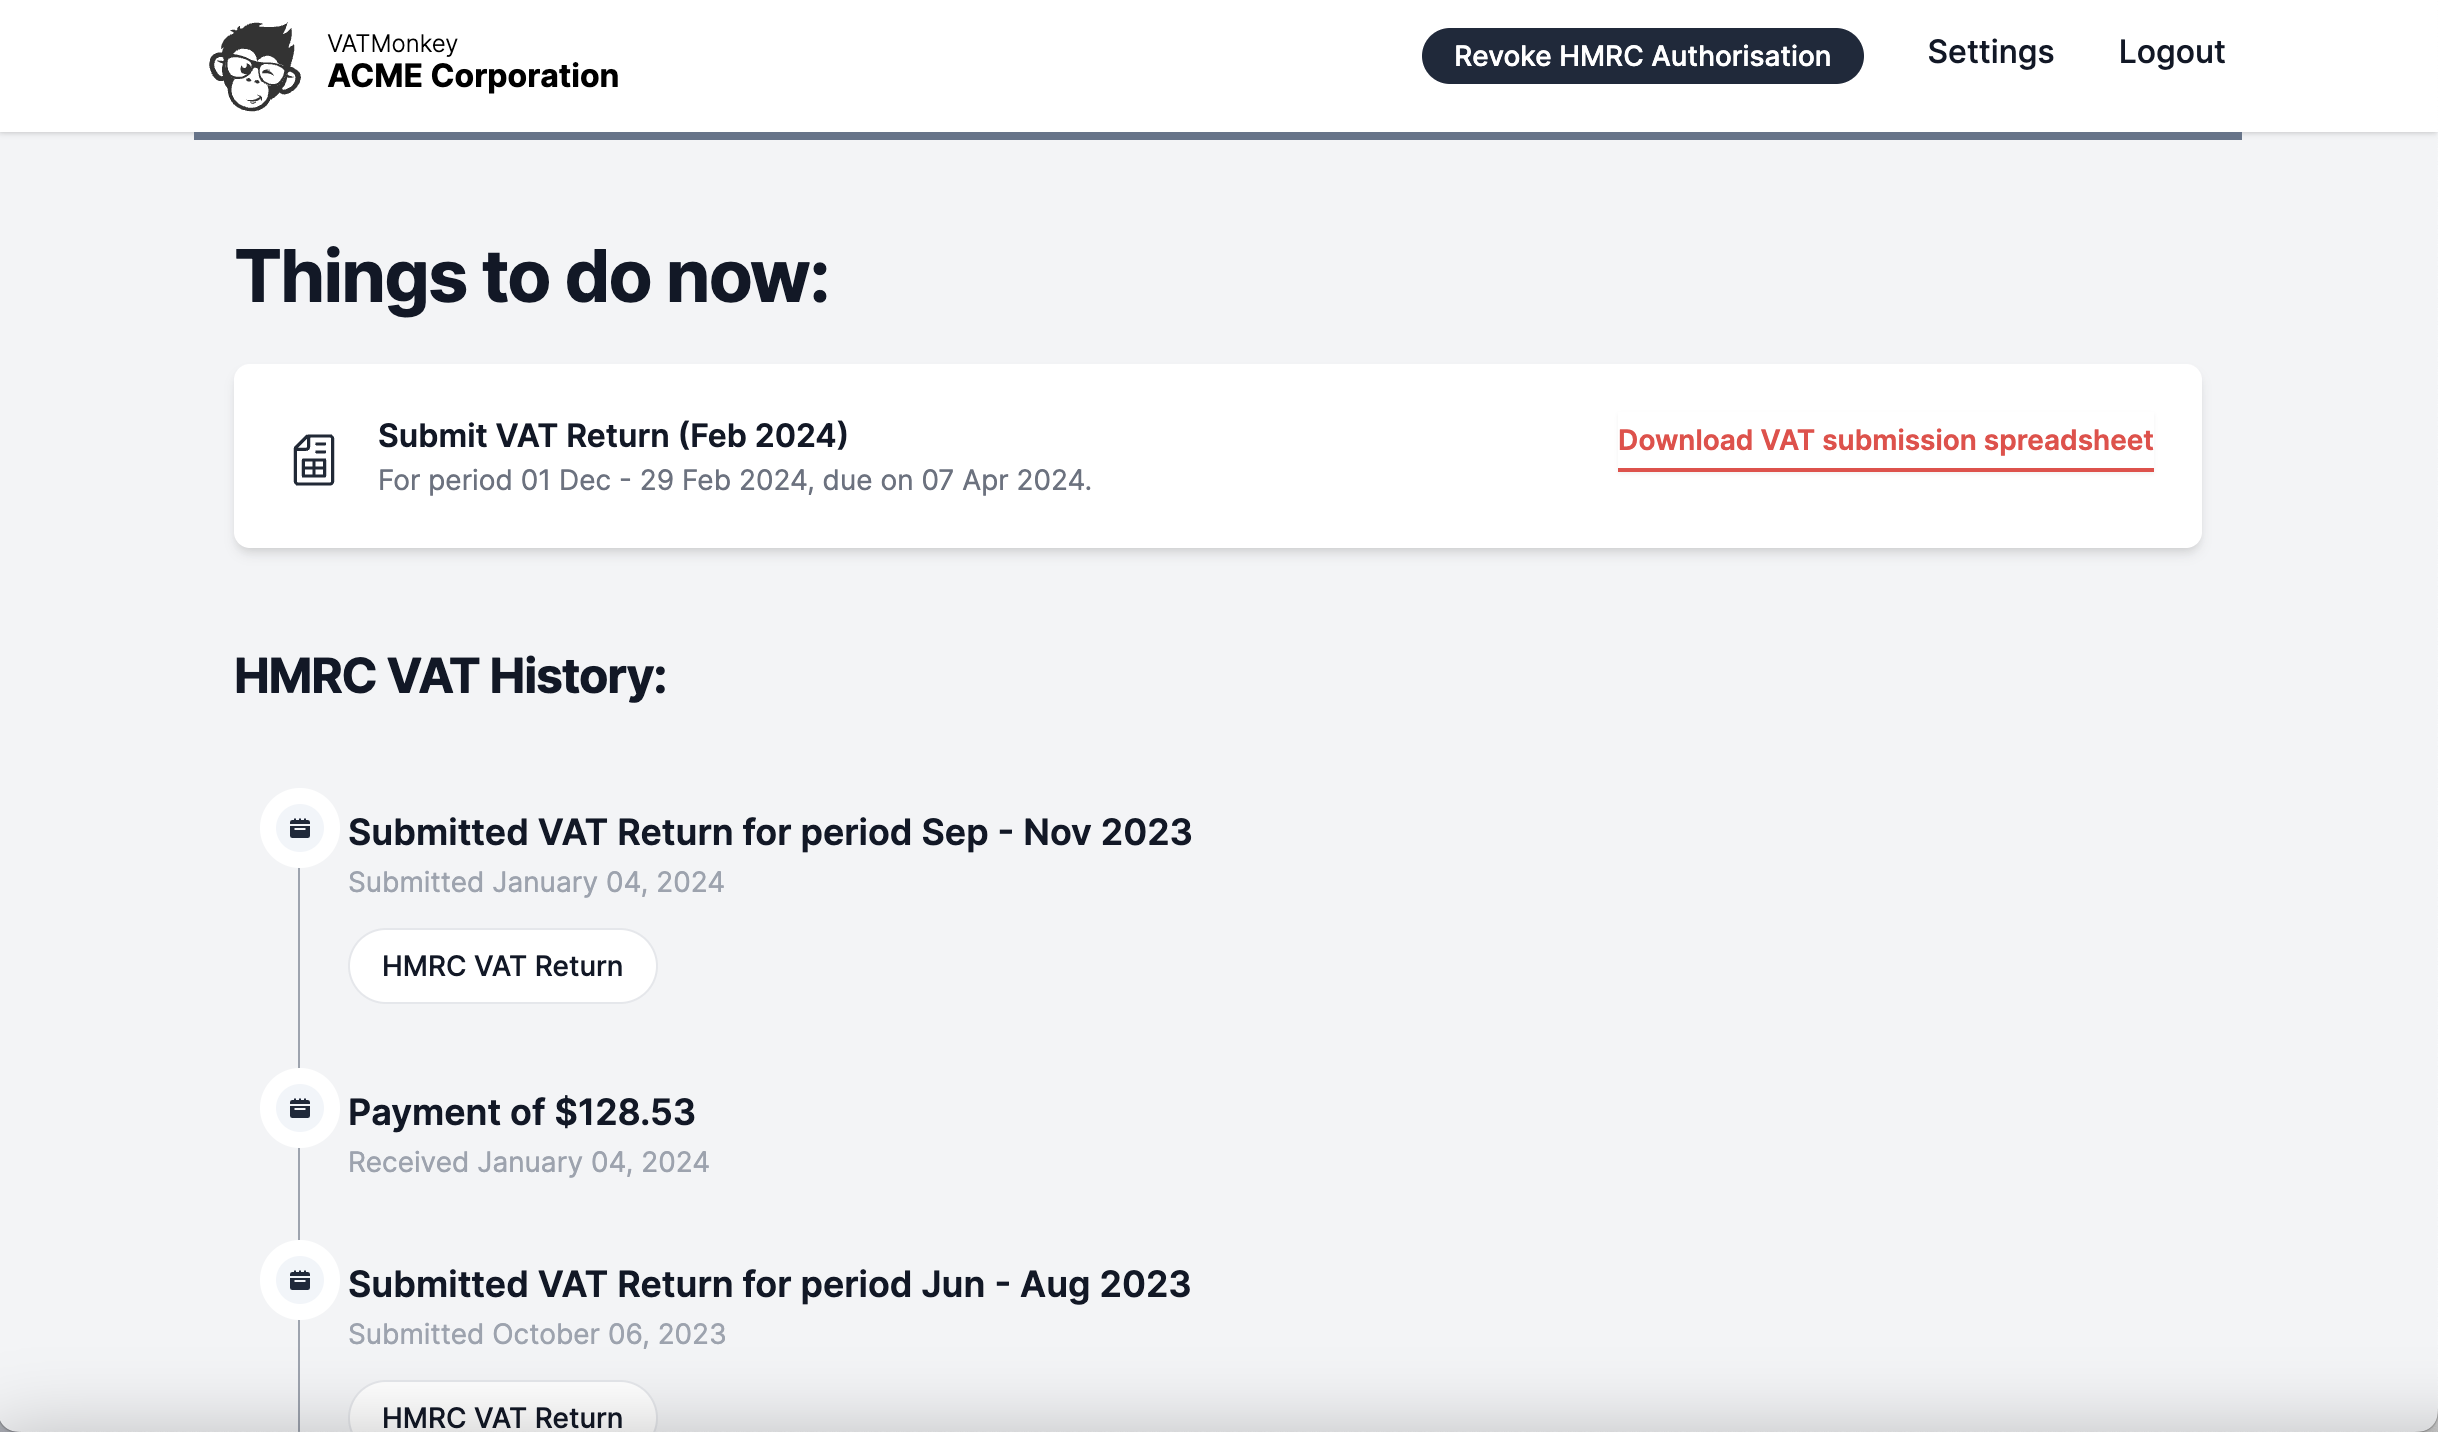Click the Submitted VAT Return Sep - Nov 2023 heading
Image resolution: width=2438 pixels, height=1432 pixels.
click(770, 832)
